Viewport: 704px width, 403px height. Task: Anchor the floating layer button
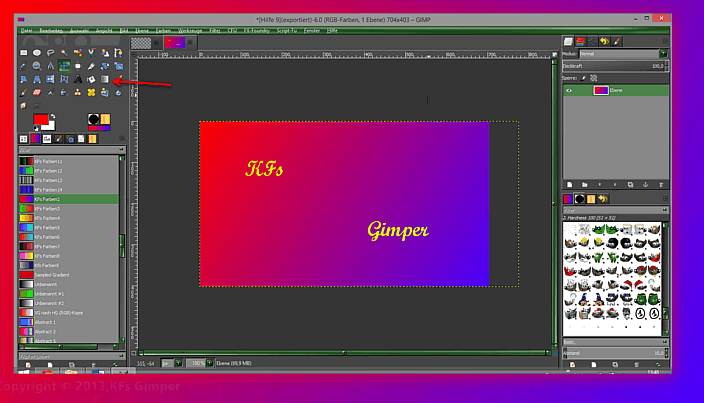646,184
